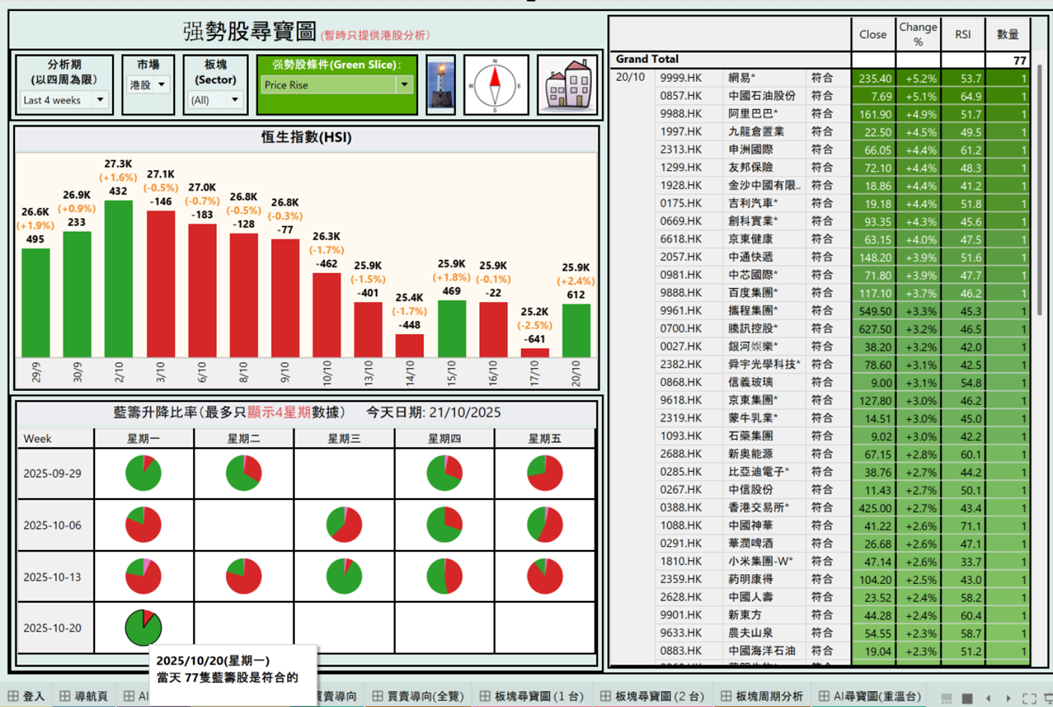Screen dimensions: 1053x707
Task: Click the fullscreen icon in the bottom status bar
Action: tap(1029, 697)
